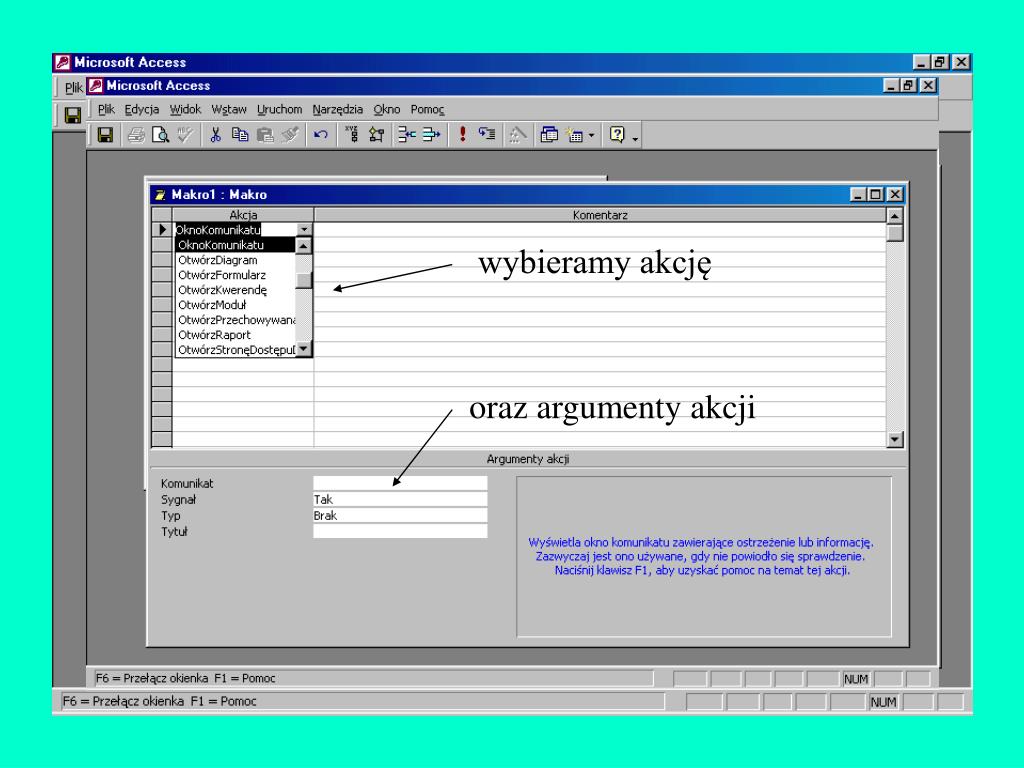This screenshot has height=768, width=1024.
Task: Open the Okno menu
Action: [387, 109]
